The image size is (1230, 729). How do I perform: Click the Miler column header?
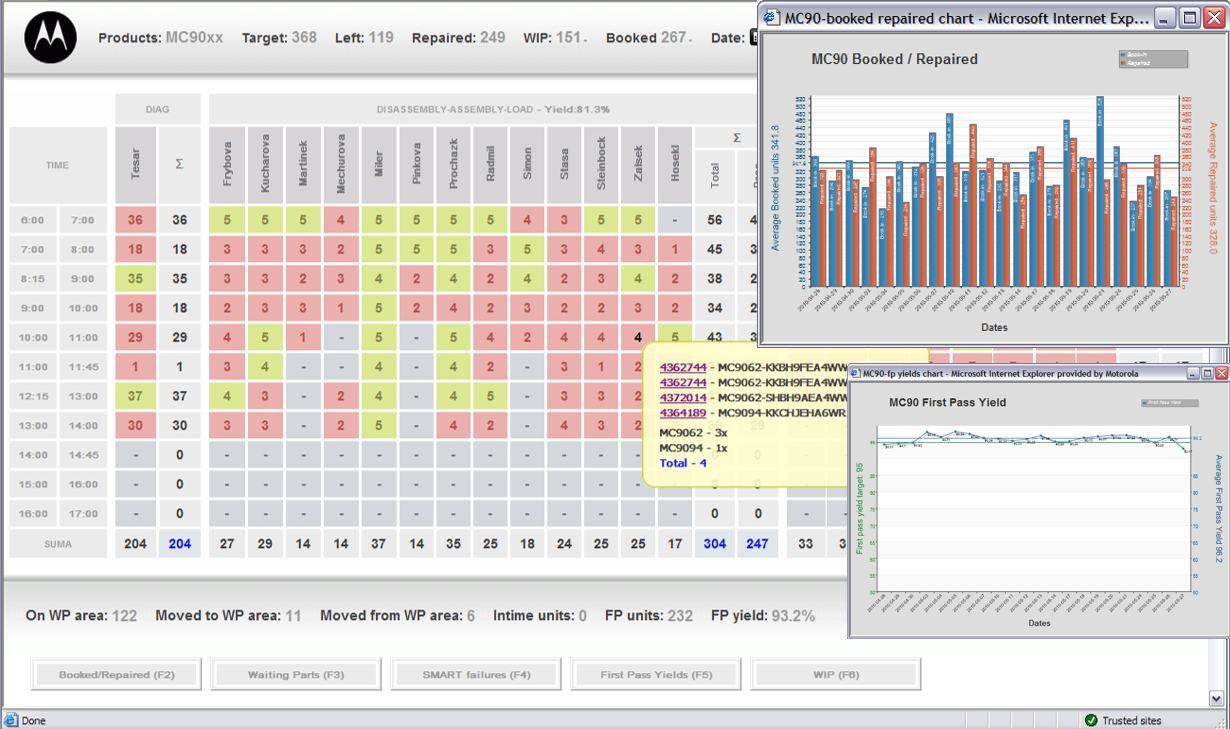379,165
